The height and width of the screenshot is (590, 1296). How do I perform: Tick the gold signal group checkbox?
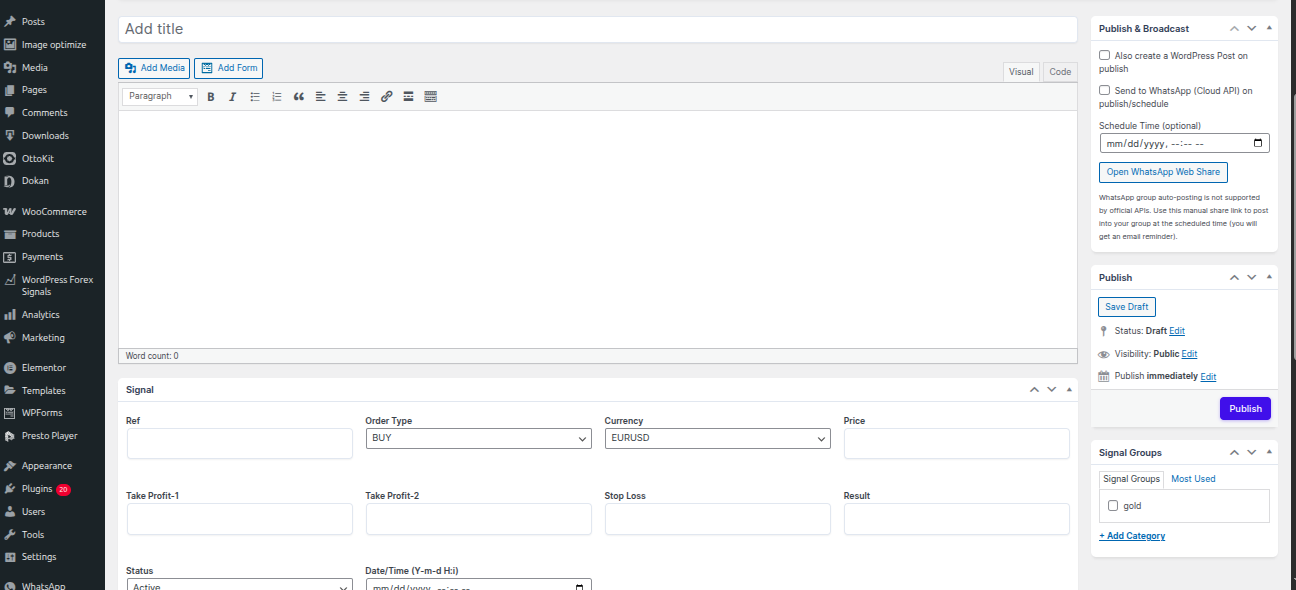click(x=1113, y=506)
